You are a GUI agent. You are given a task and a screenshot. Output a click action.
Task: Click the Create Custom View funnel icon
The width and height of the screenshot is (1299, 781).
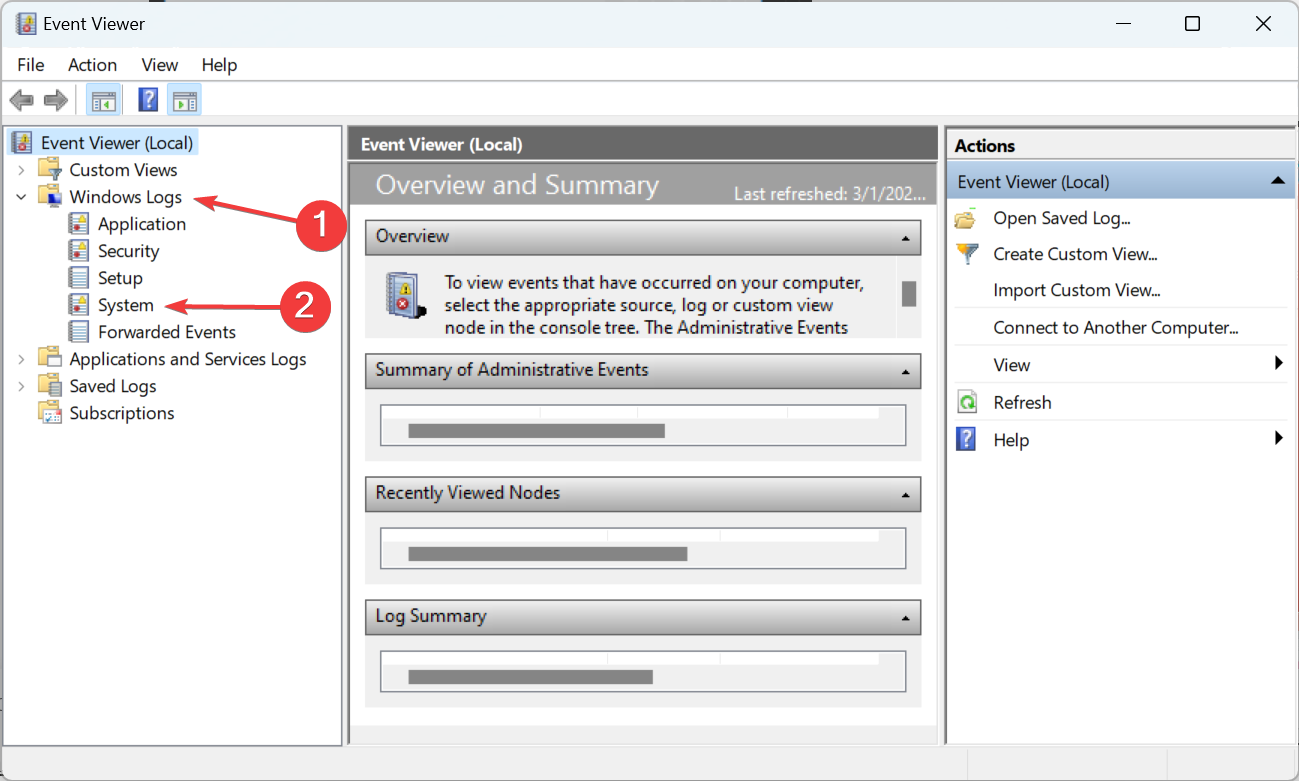tap(966, 254)
